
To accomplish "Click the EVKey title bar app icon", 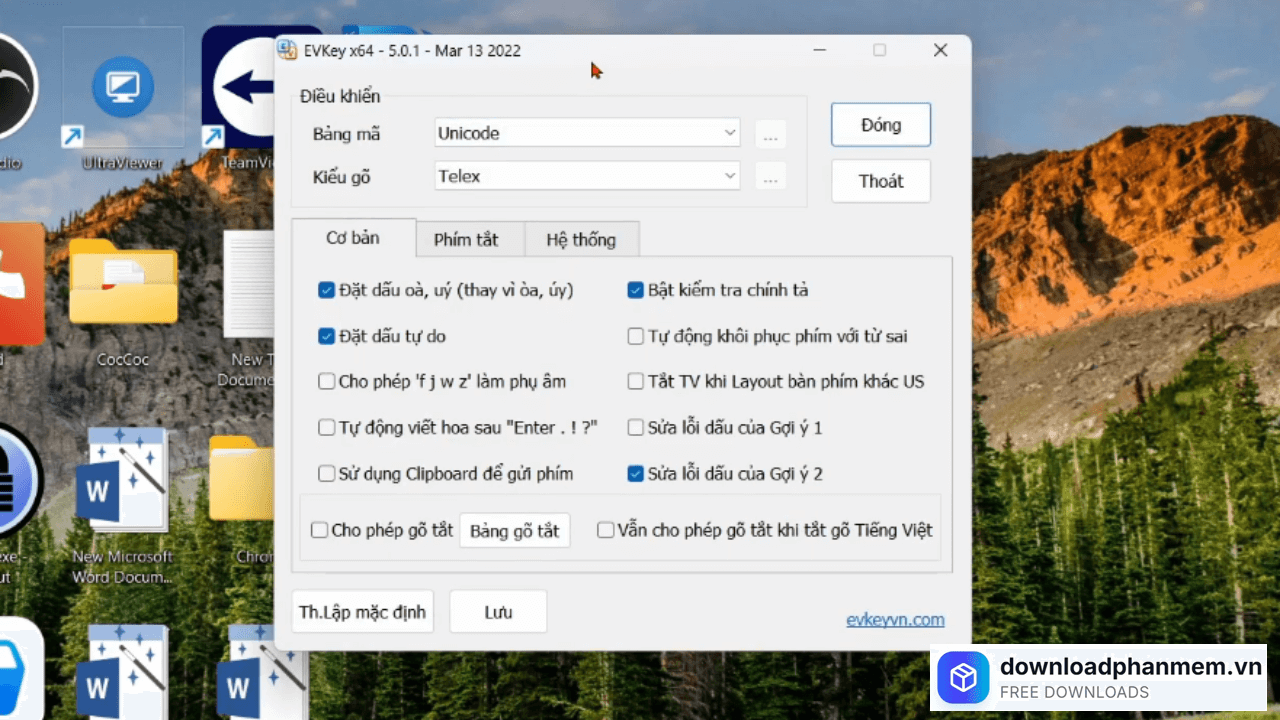I will pyautogui.click(x=286, y=50).
